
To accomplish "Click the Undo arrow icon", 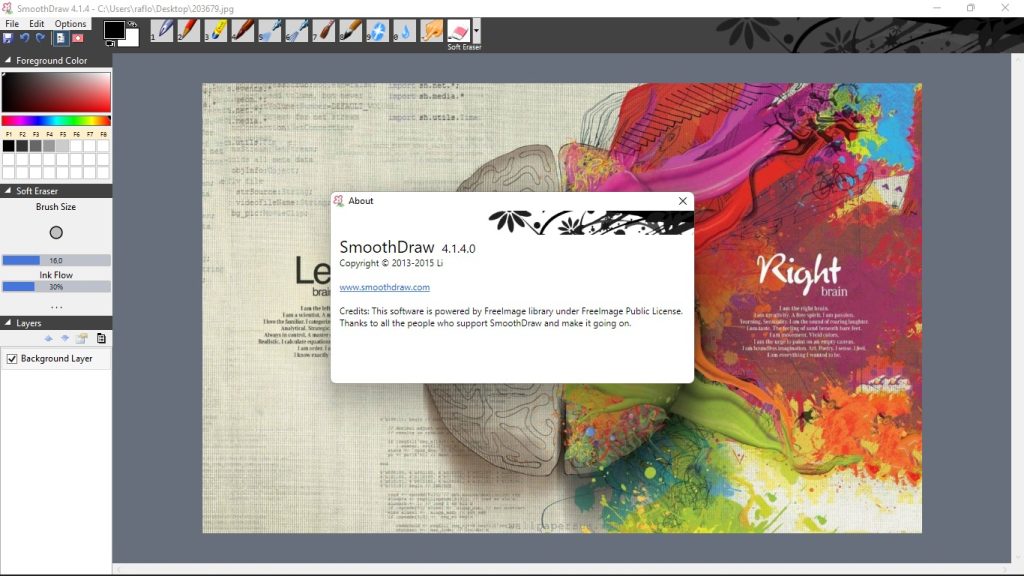I will 27,37.
